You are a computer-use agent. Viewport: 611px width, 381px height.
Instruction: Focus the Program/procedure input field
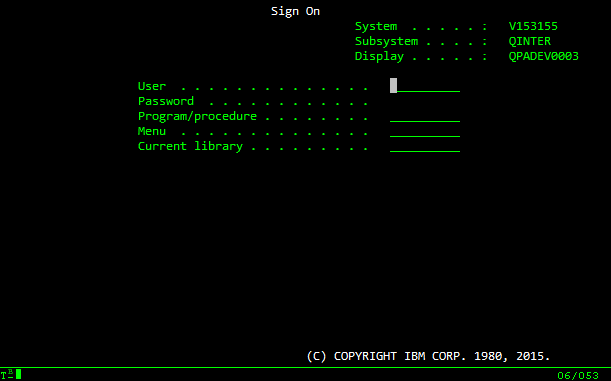(x=425, y=116)
